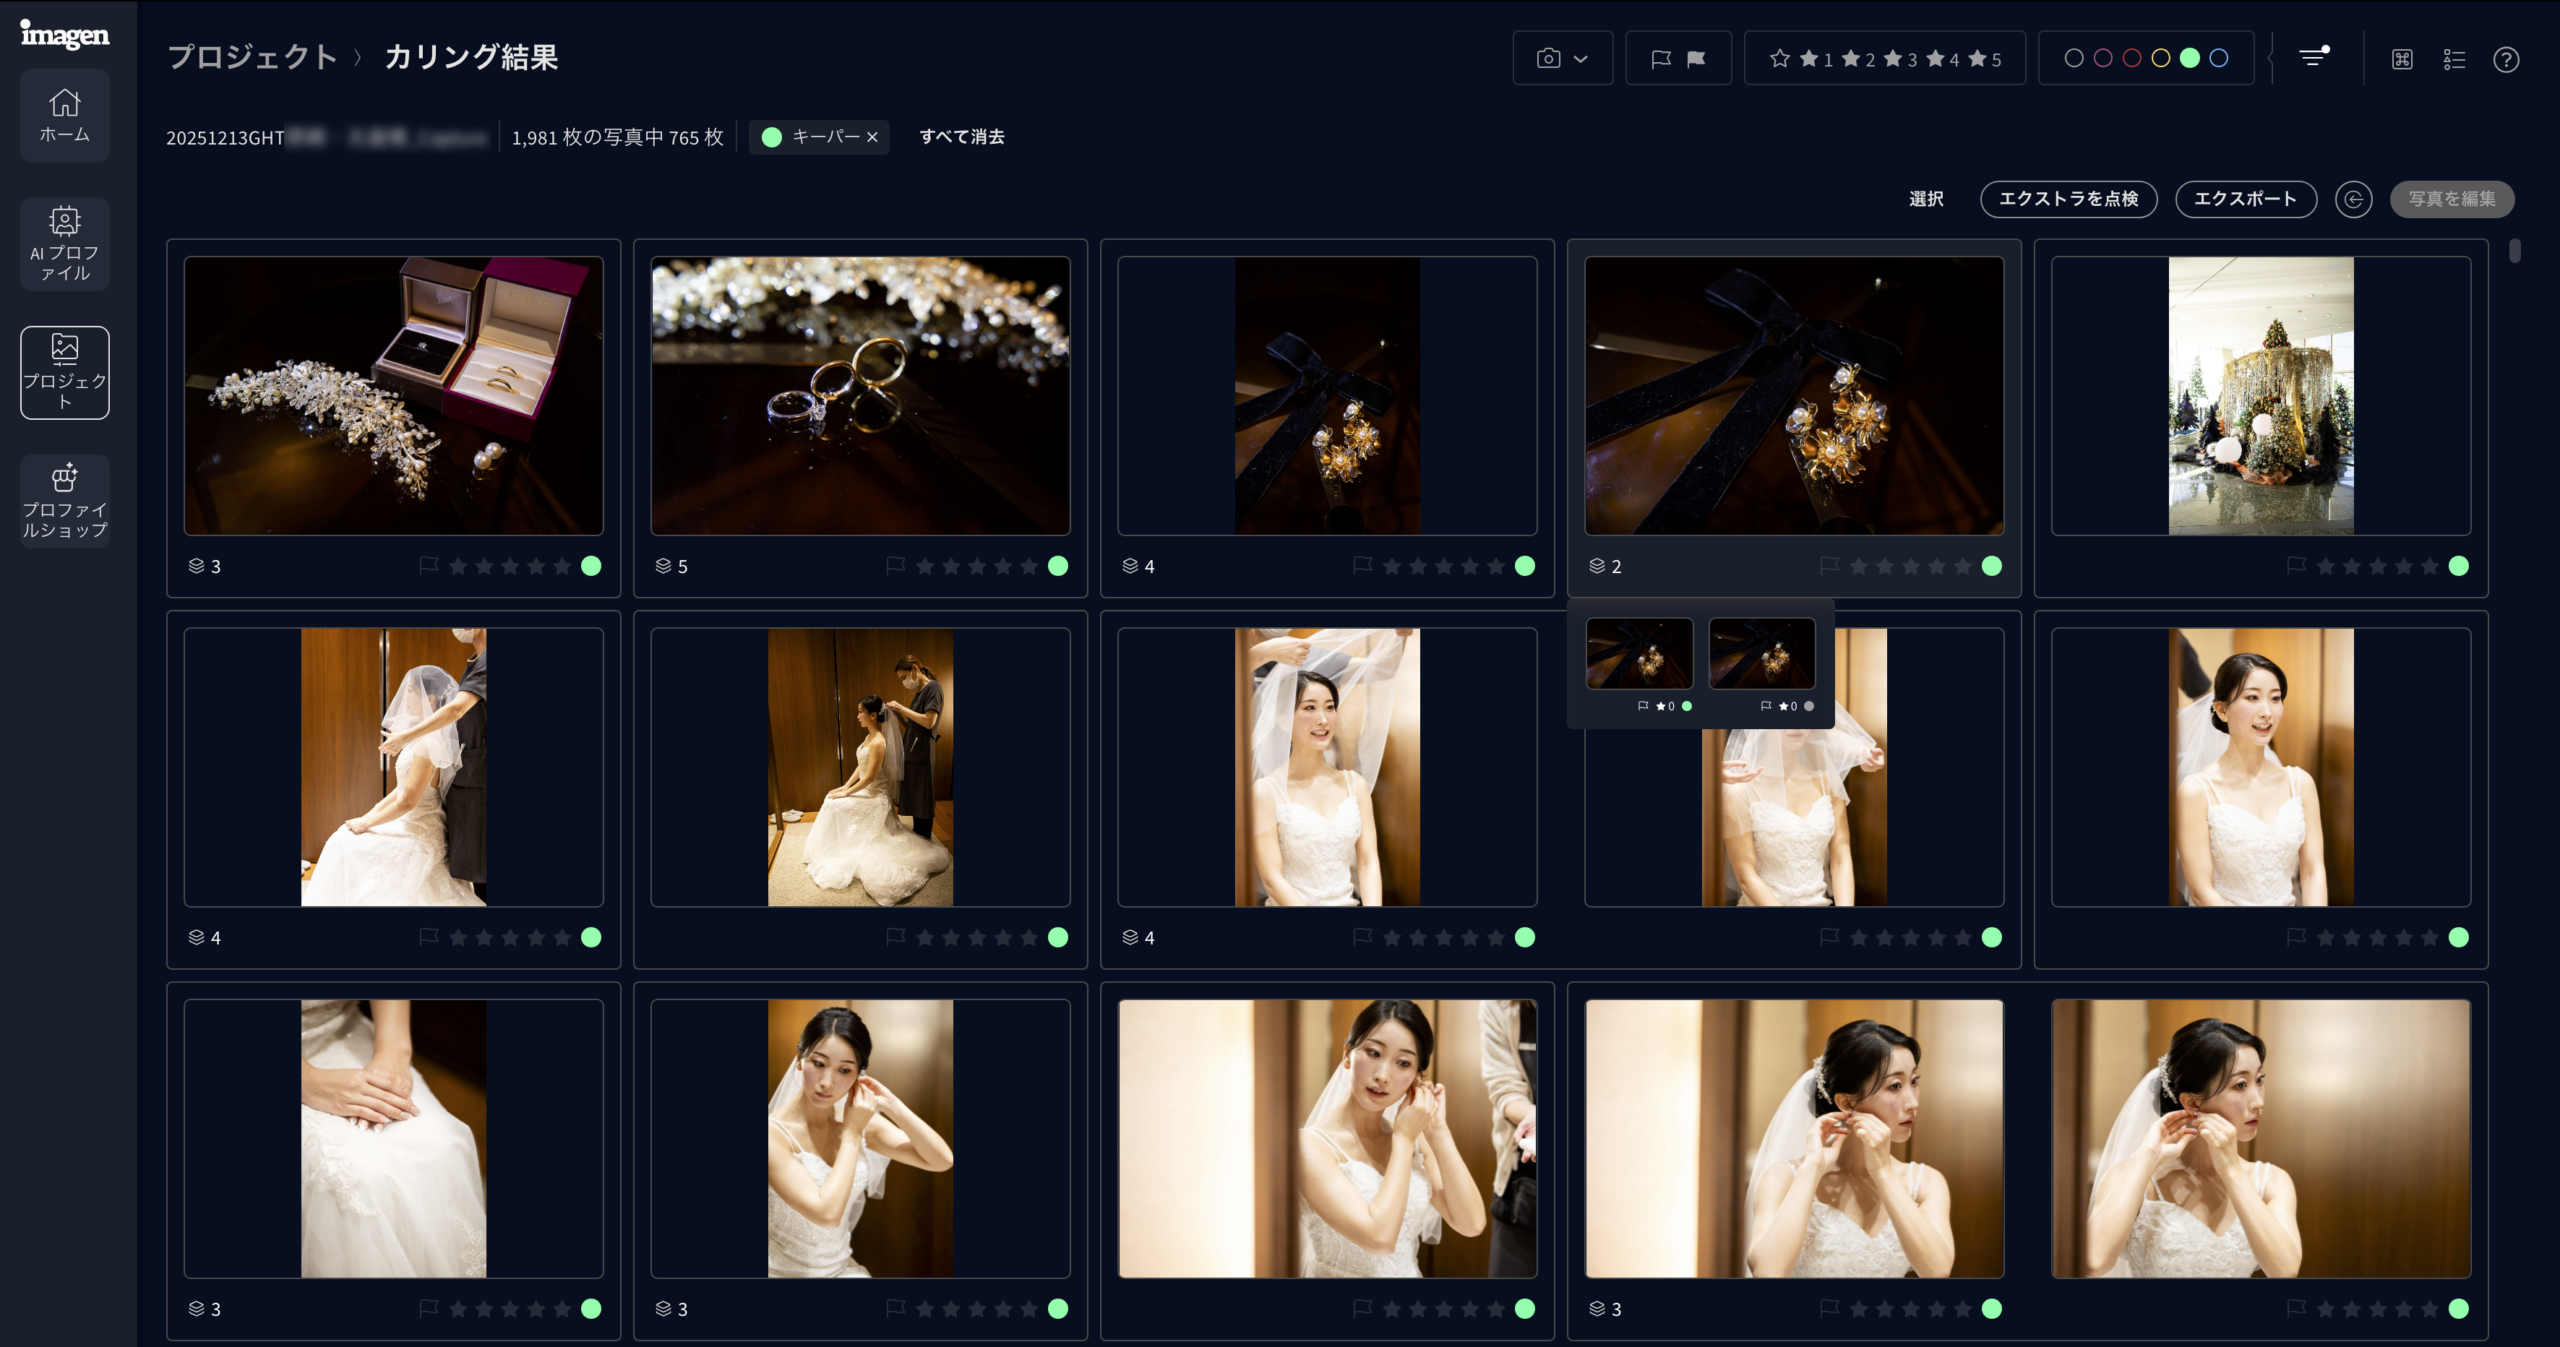Click すべて消去 to clear filters
The image size is (2560, 1347).
(961, 137)
